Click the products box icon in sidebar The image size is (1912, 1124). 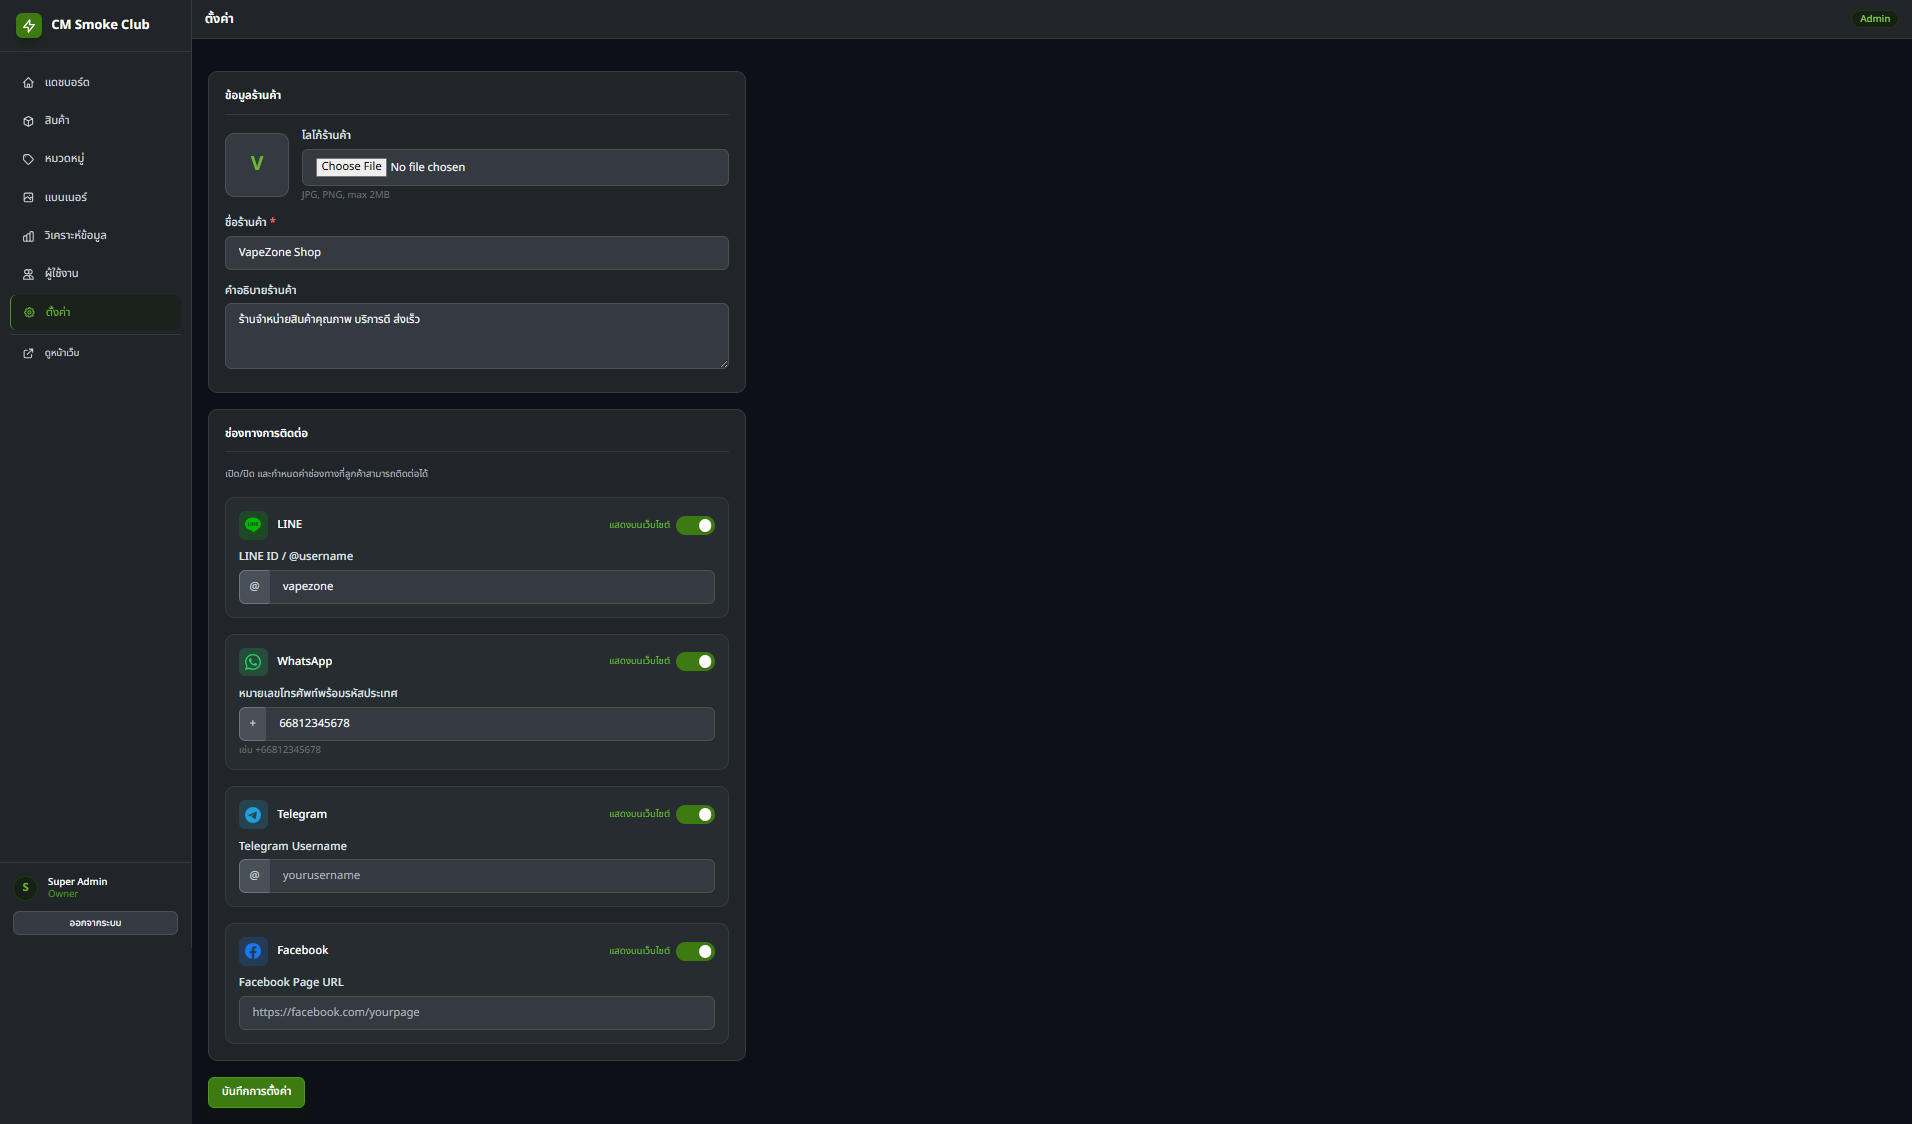pos(28,121)
